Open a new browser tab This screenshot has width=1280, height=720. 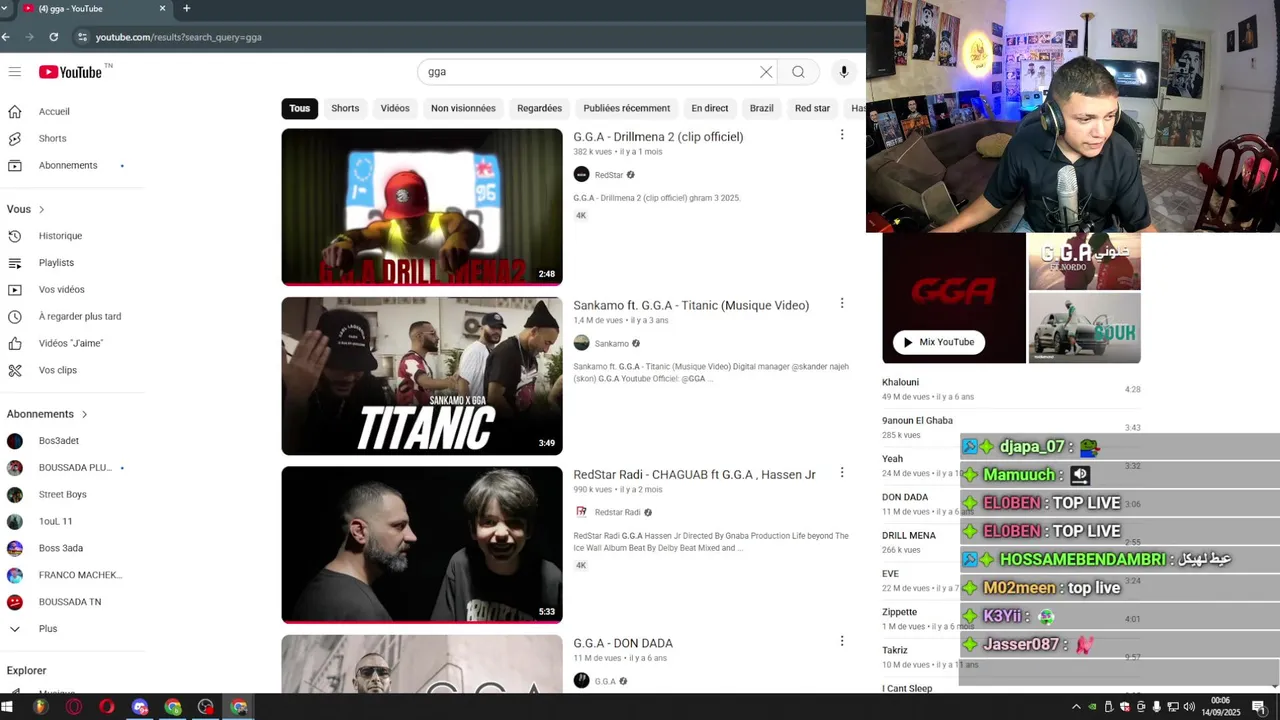pos(186,9)
